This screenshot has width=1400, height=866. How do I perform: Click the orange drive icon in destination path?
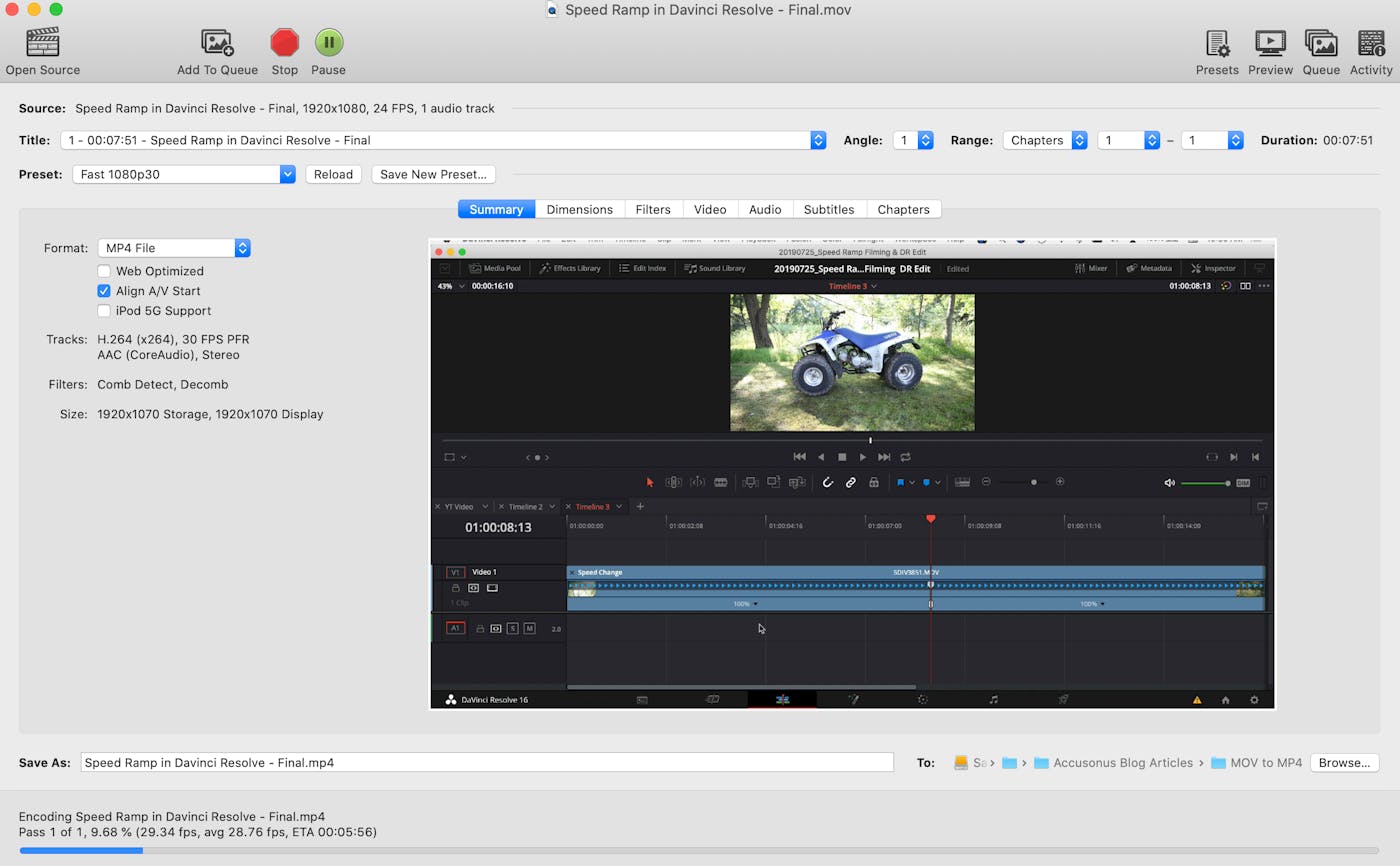tap(961, 762)
